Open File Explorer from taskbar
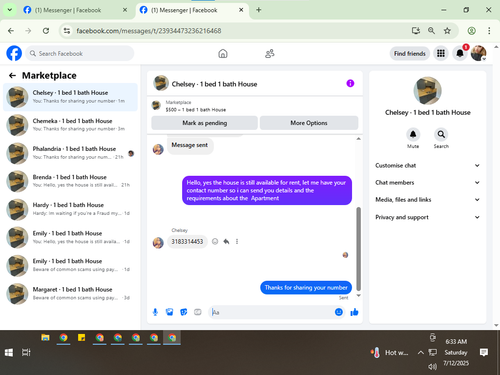 [x=45, y=338]
